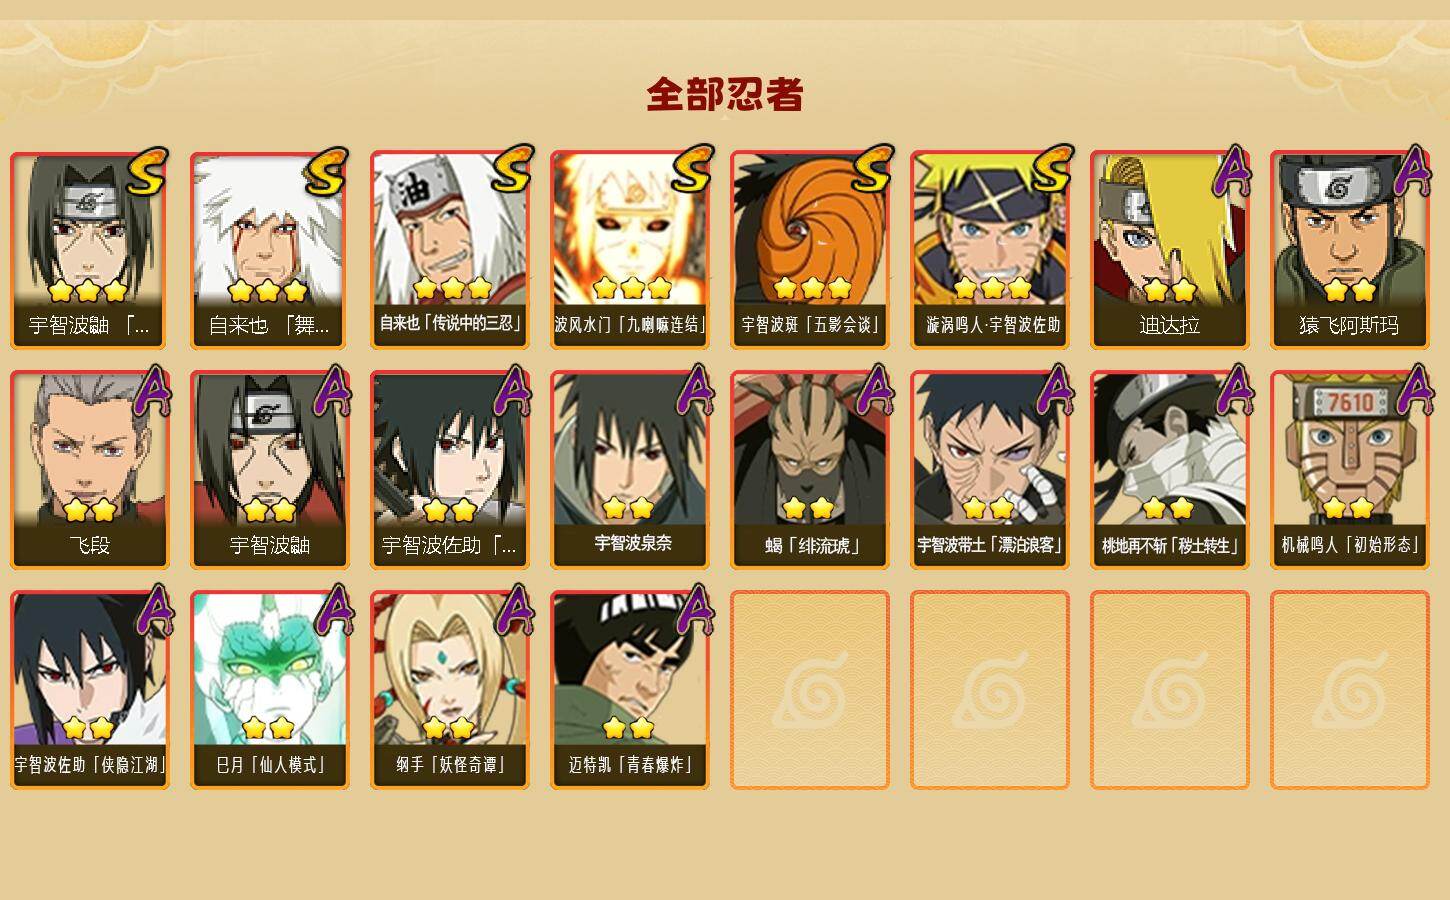Image resolution: width=1450 pixels, height=900 pixels.
Task: Click the first empty ninja slot
Action: (x=810, y=690)
